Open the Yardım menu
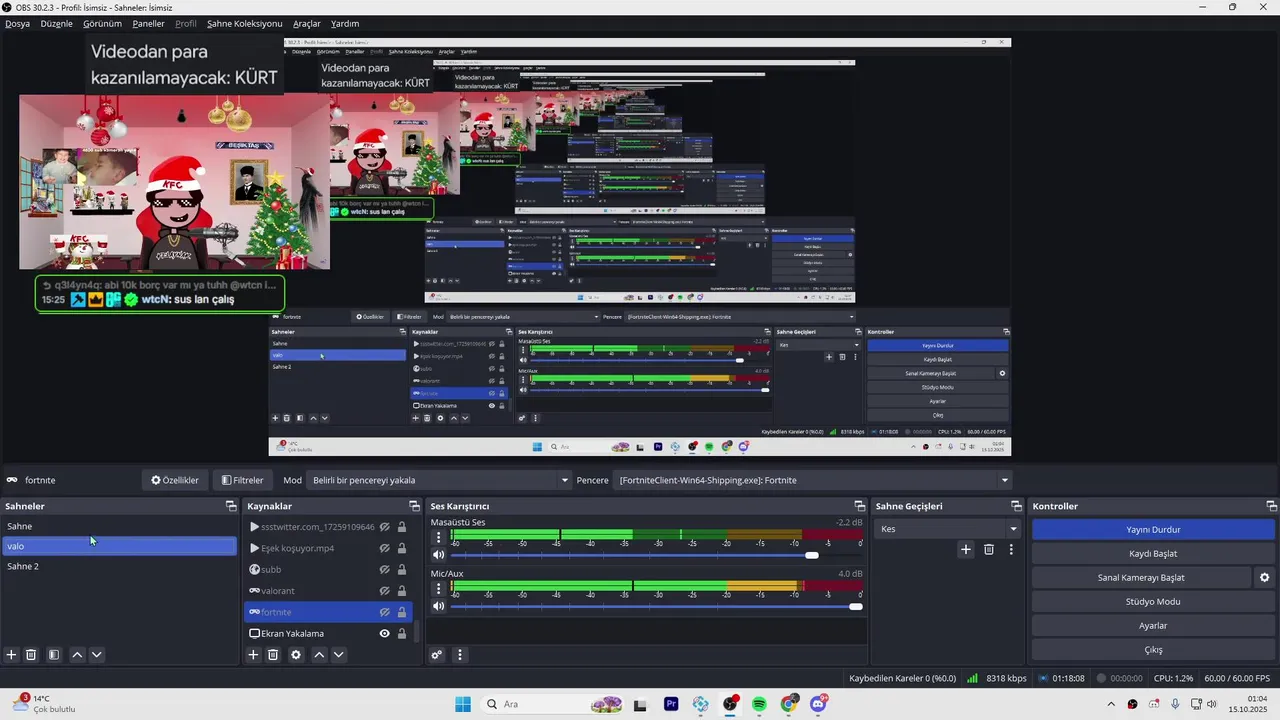 pos(345,23)
